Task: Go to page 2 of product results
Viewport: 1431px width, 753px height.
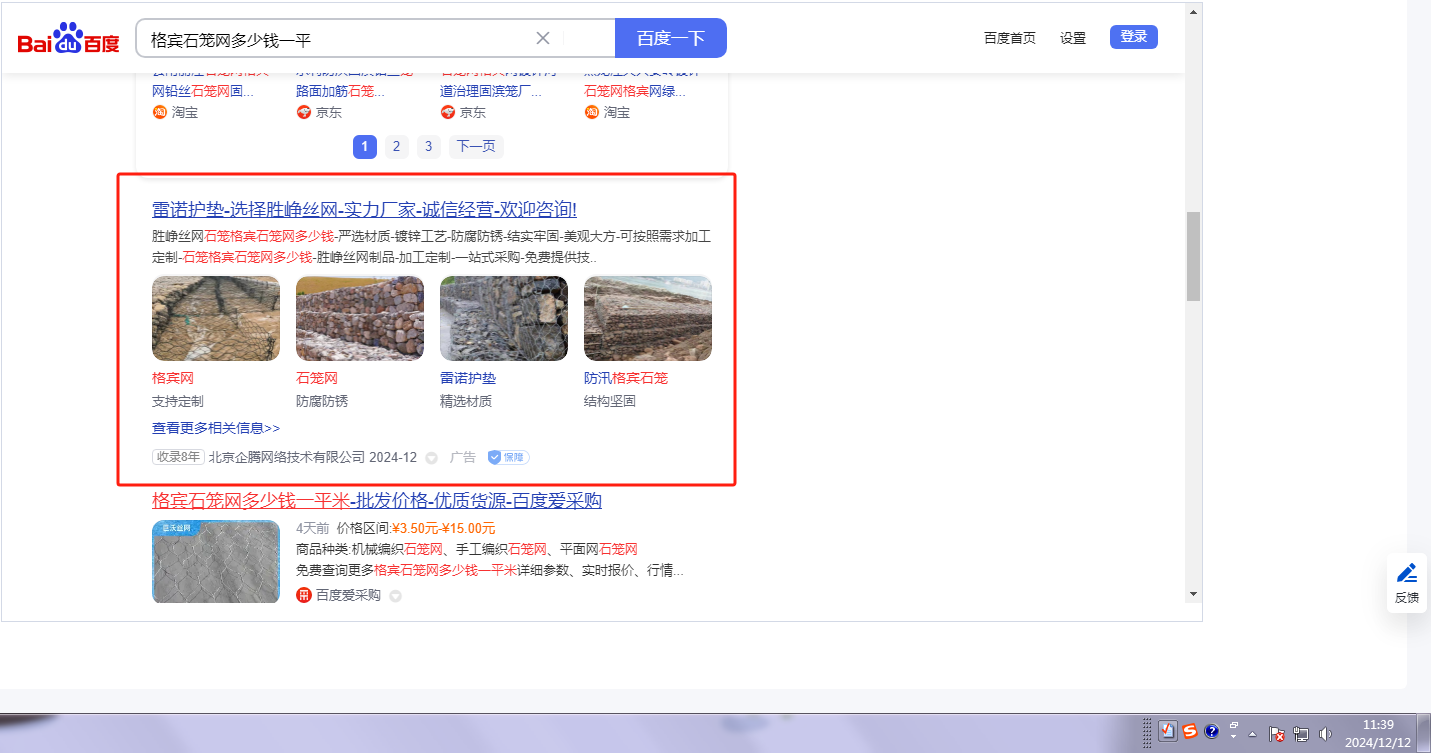Action: tap(396, 147)
